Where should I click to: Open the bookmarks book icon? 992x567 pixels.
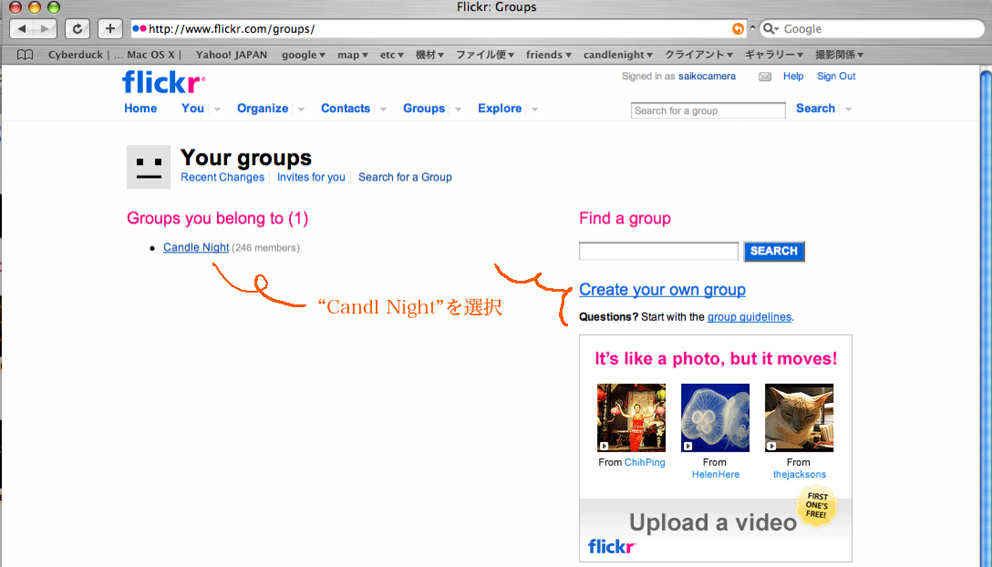pos(25,54)
